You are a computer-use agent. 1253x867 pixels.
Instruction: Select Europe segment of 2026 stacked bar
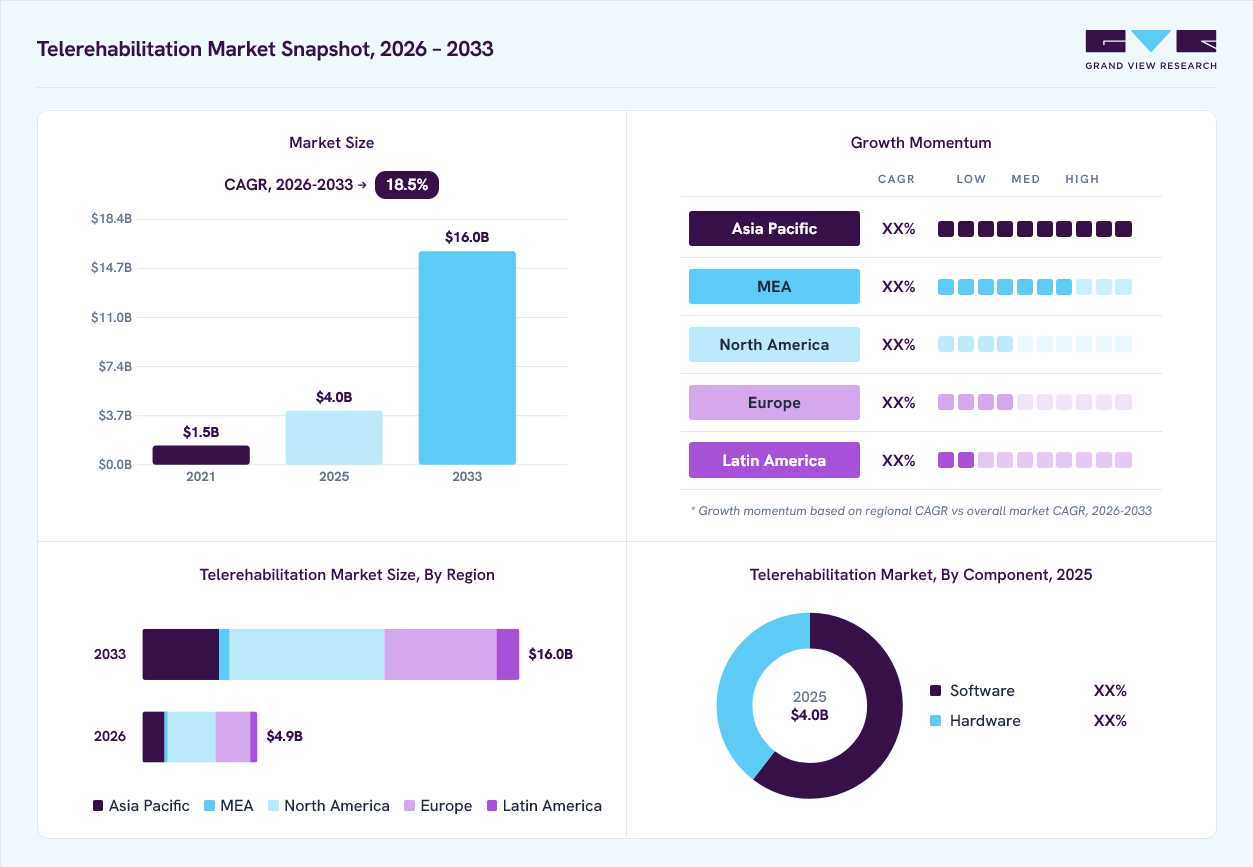(x=233, y=737)
